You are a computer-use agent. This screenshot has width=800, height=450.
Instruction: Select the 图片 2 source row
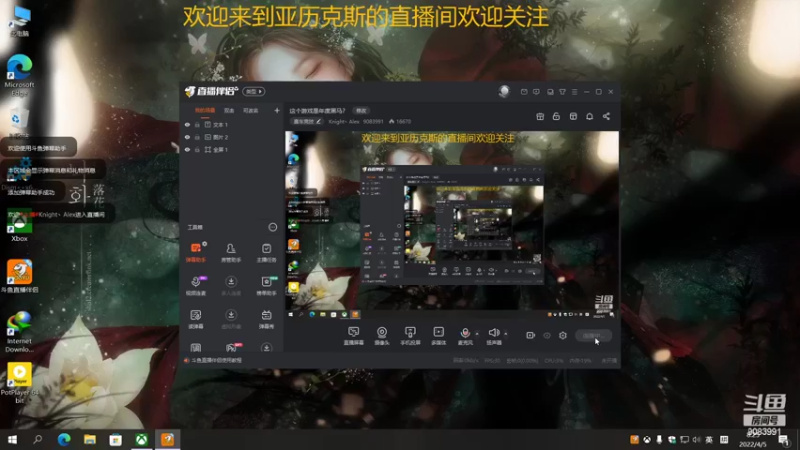click(x=232, y=137)
